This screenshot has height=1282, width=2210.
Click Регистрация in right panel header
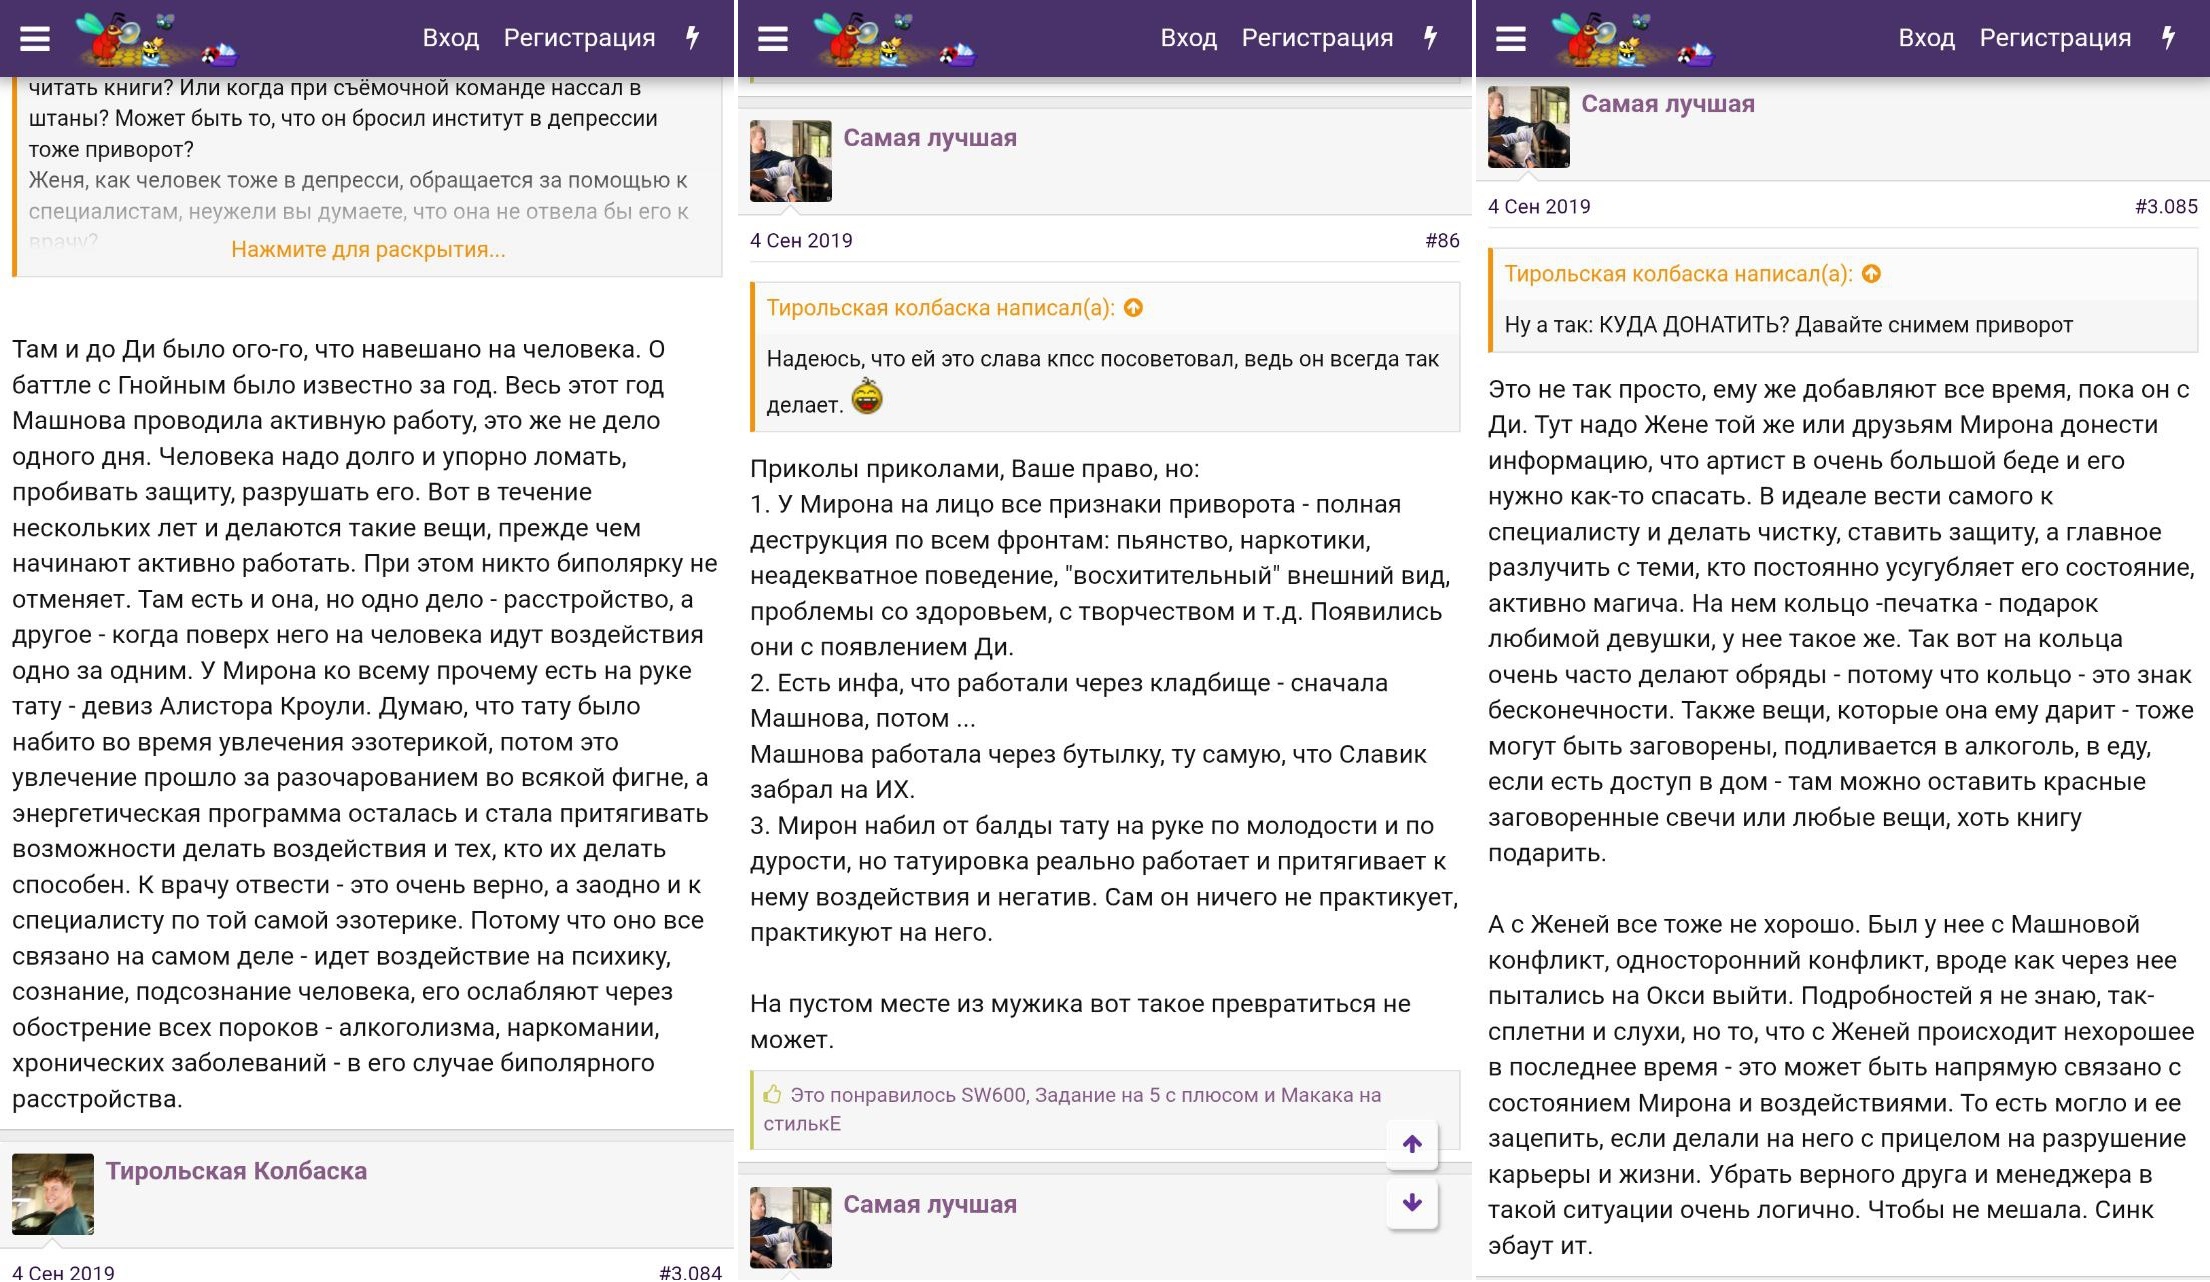[2054, 38]
